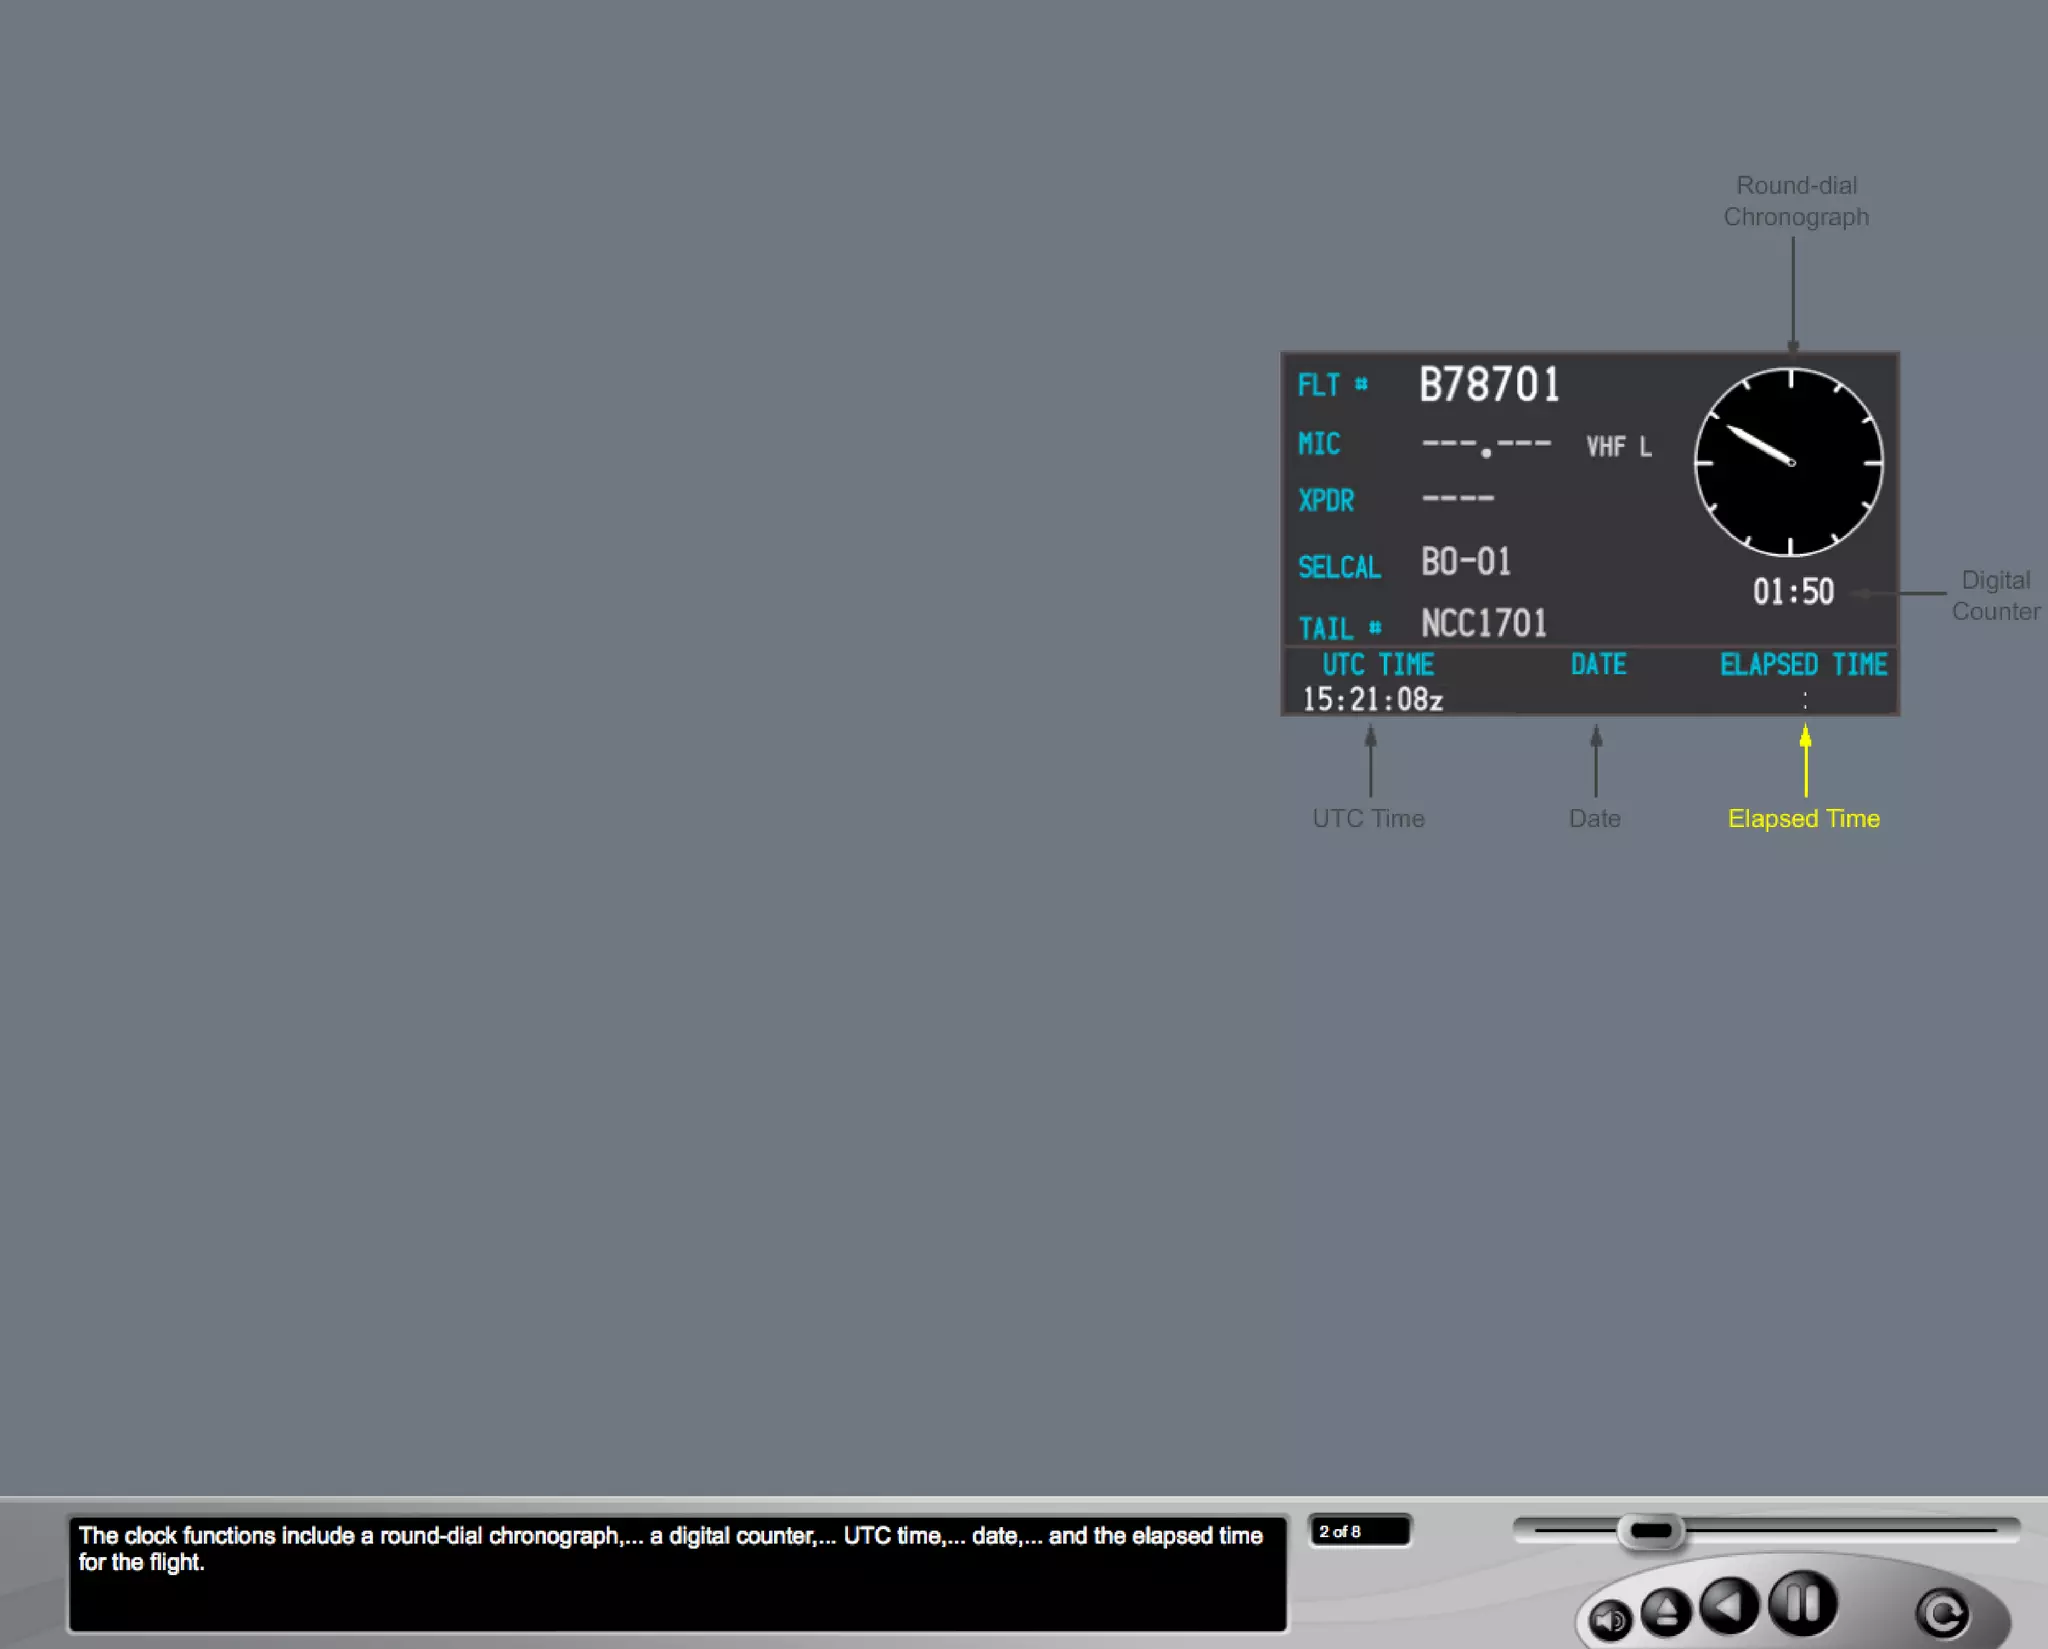Image resolution: width=2048 pixels, height=1649 pixels.
Task: Click the Date annotation label
Action: [x=1594, y=818]
